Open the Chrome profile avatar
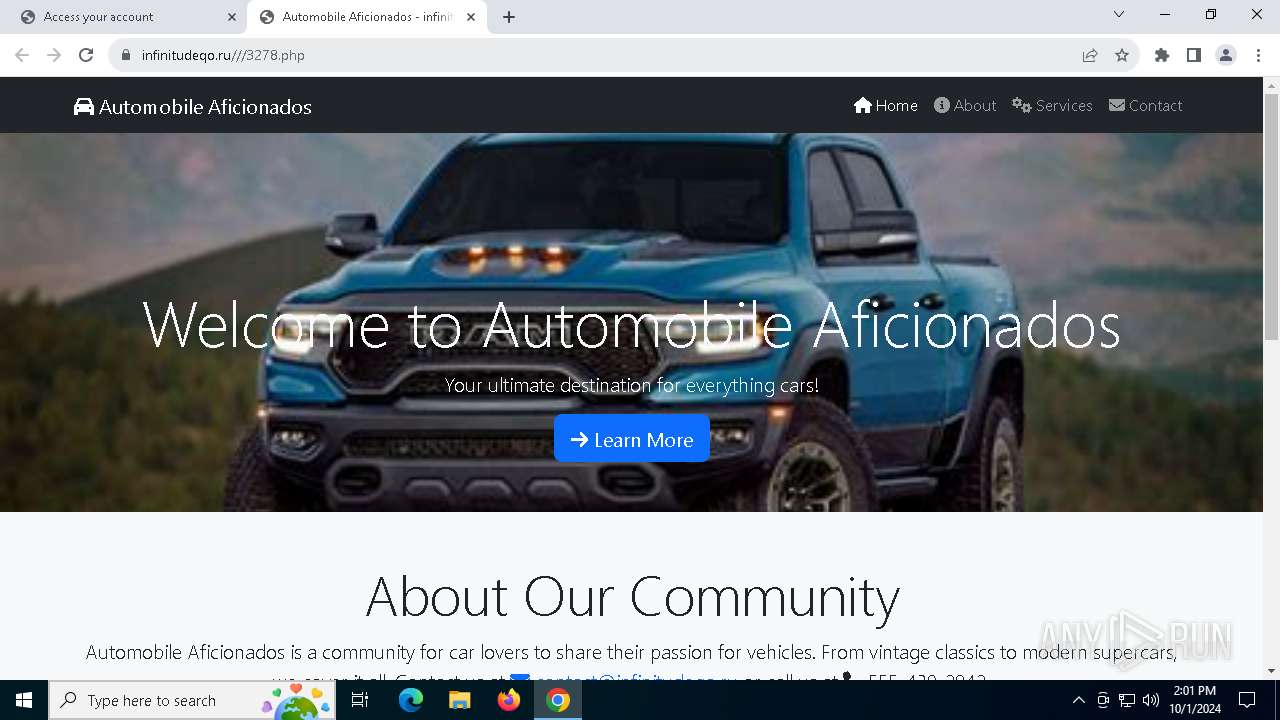 [1226, 55]
